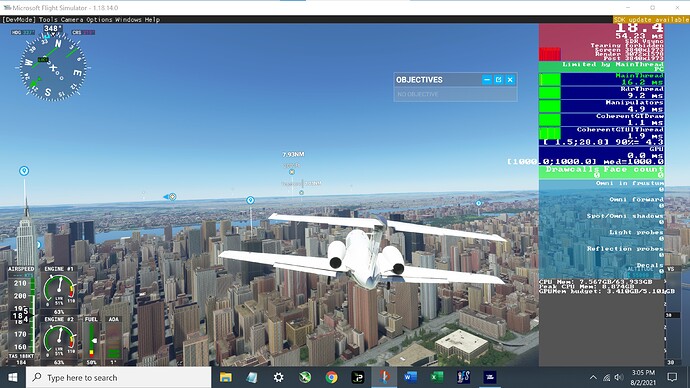
Task: Open the network status tray icon
Action: (x=606, y=377)
